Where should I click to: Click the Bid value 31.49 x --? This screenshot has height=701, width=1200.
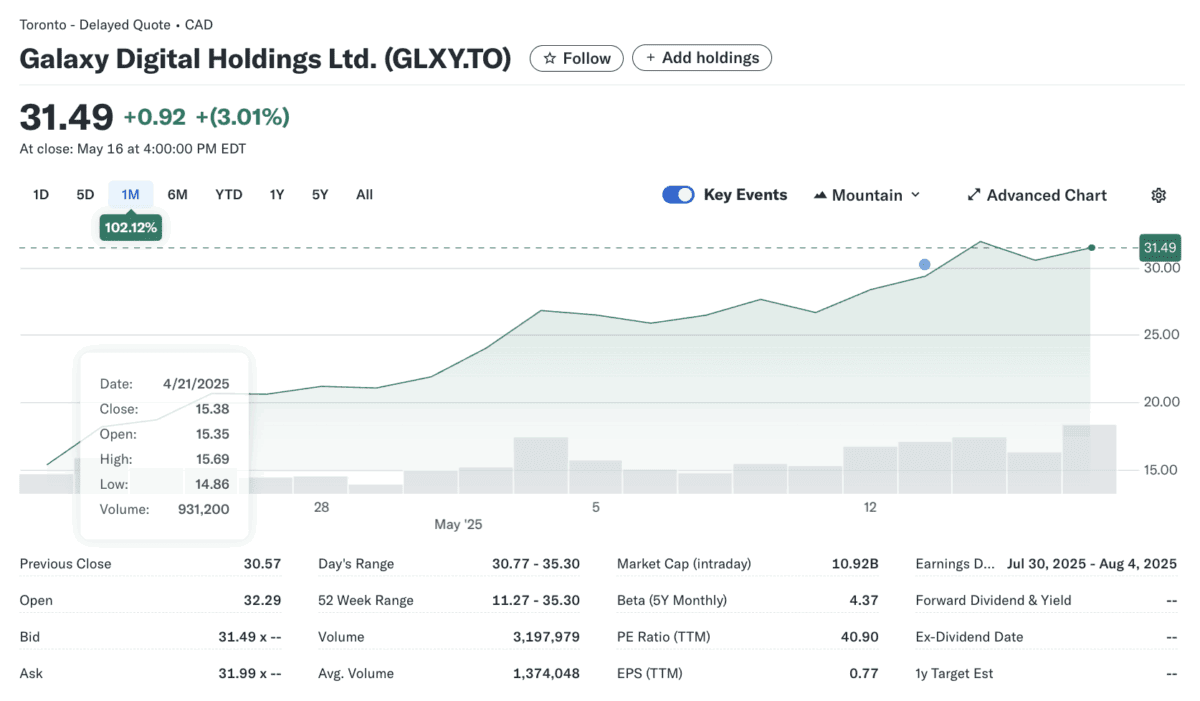click(250, 637)
